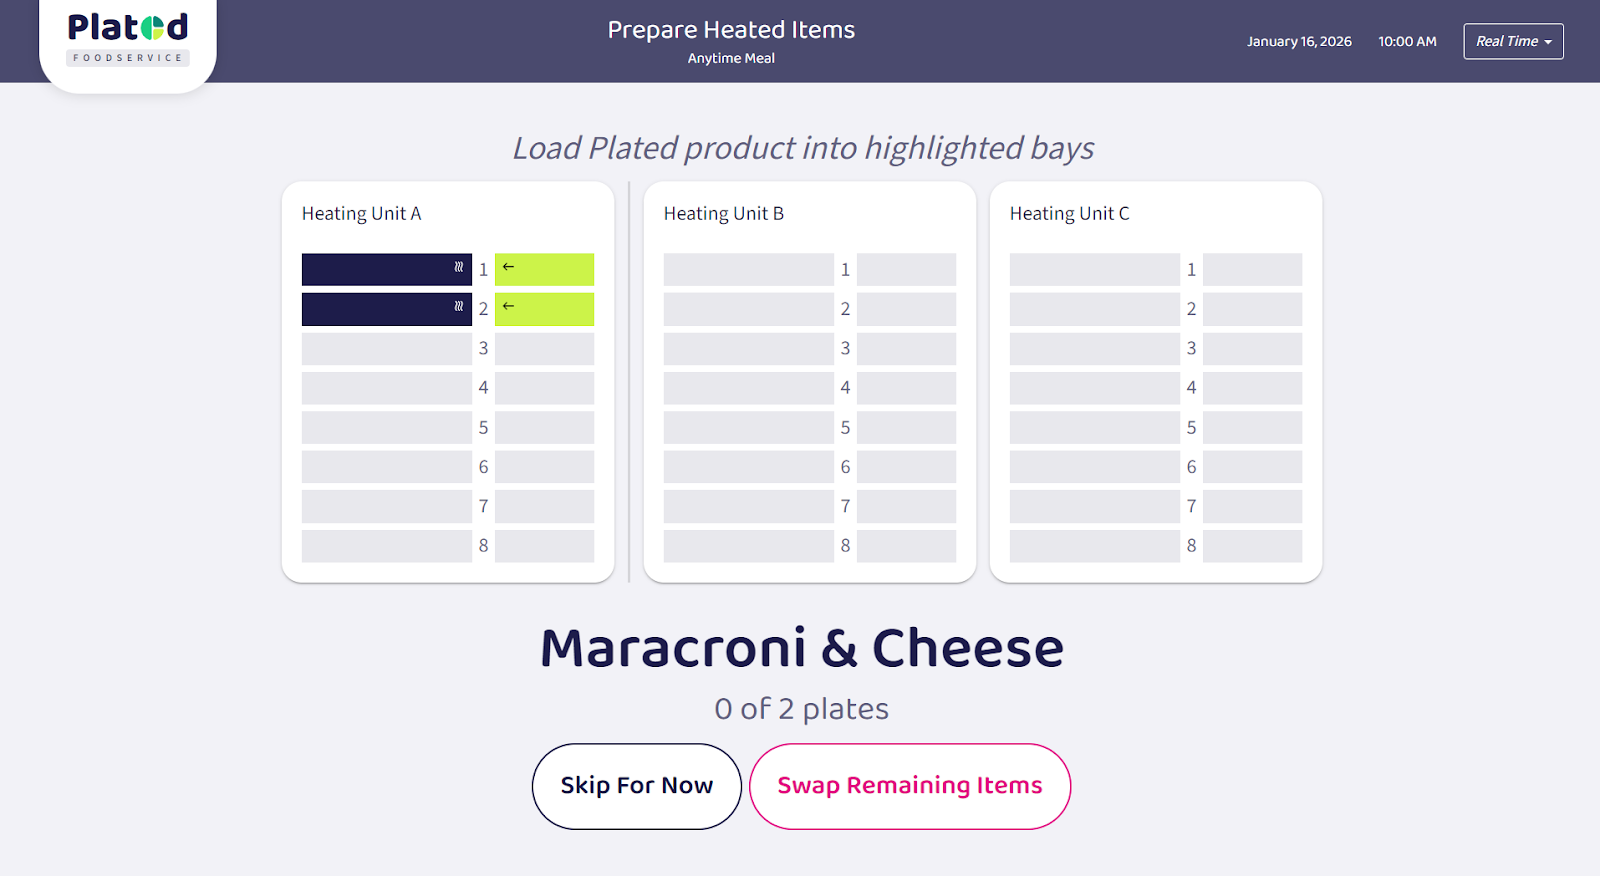Click heat icon in Unit A bay 2
Image resolution: width=1600 pixels, height=876 pixels.
[x=459, y=307]
